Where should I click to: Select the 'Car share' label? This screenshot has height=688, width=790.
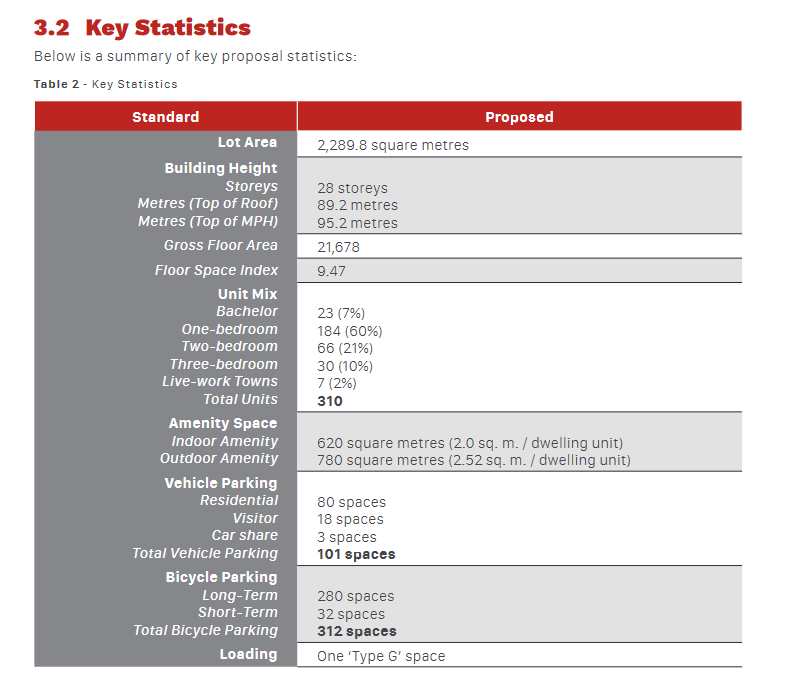click(244, 535)
